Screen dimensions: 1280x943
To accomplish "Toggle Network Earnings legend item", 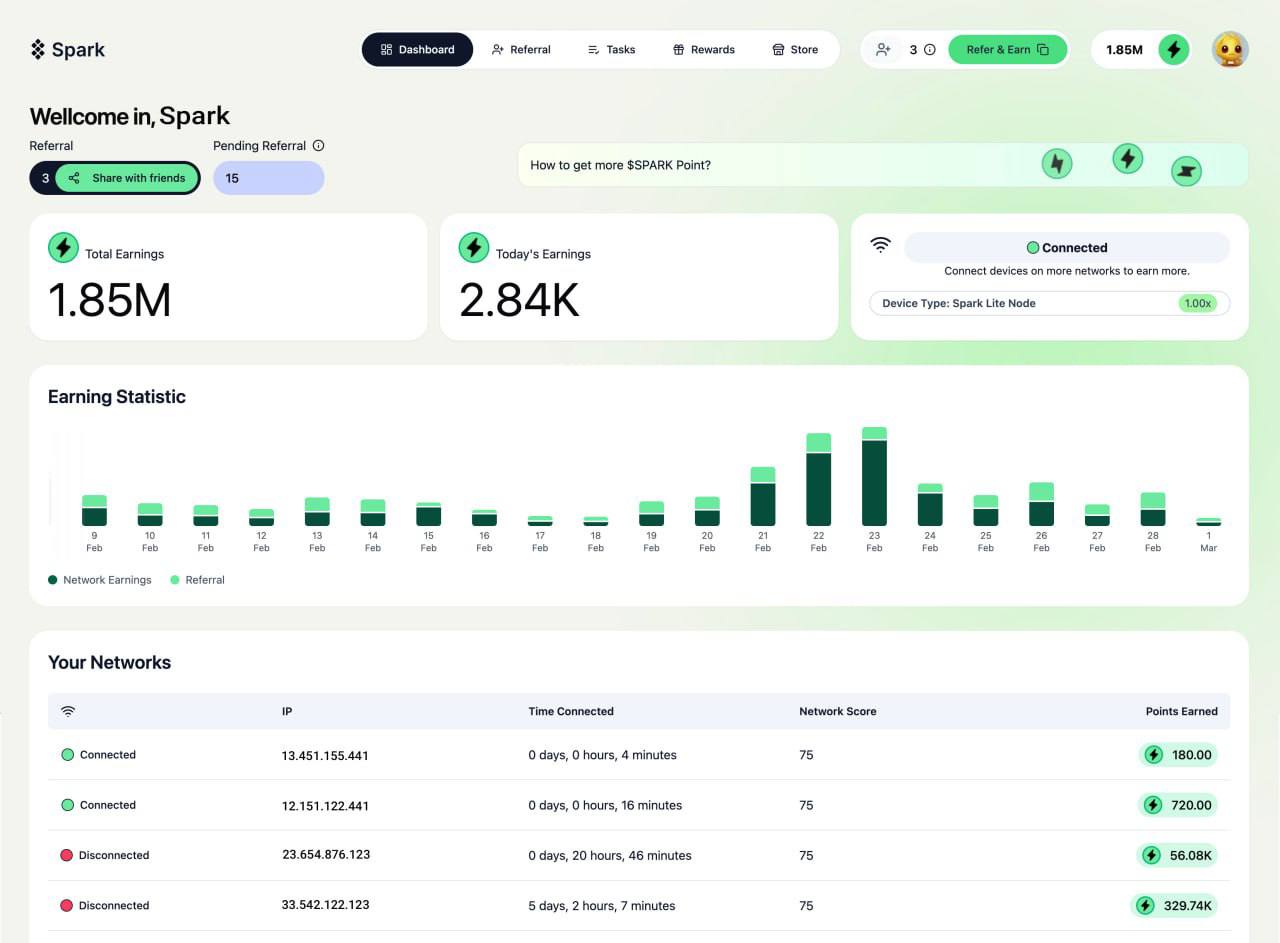I will point(100,580).
